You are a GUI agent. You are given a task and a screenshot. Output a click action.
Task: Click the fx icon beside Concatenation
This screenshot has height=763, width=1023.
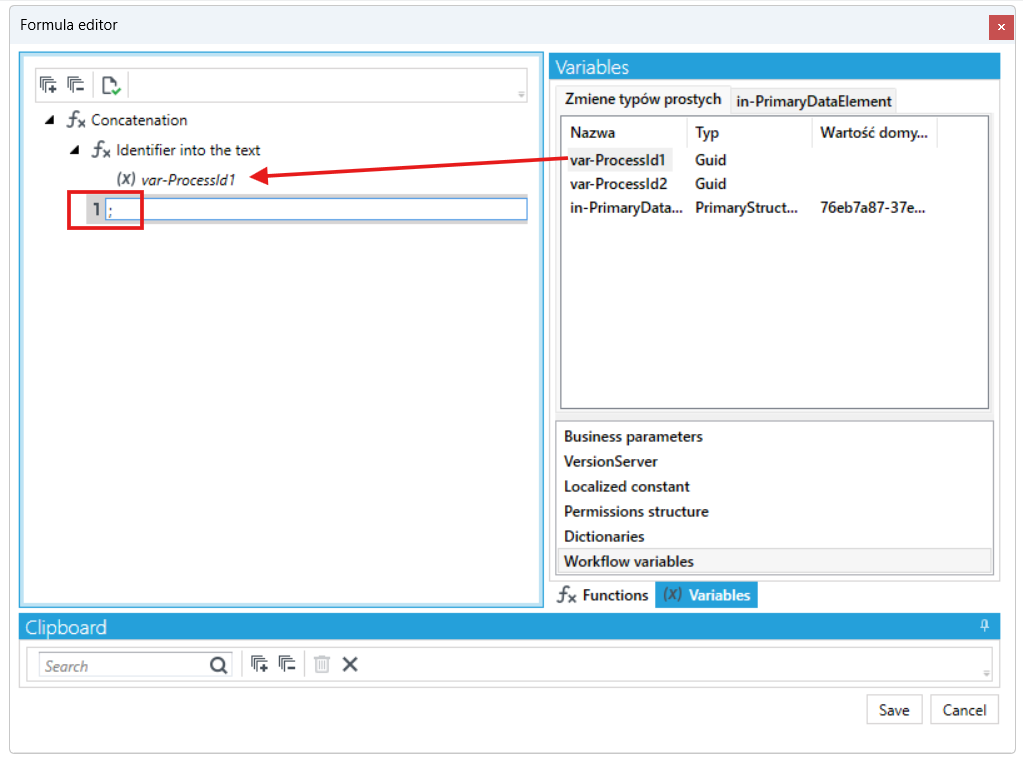tap(76, 119)
